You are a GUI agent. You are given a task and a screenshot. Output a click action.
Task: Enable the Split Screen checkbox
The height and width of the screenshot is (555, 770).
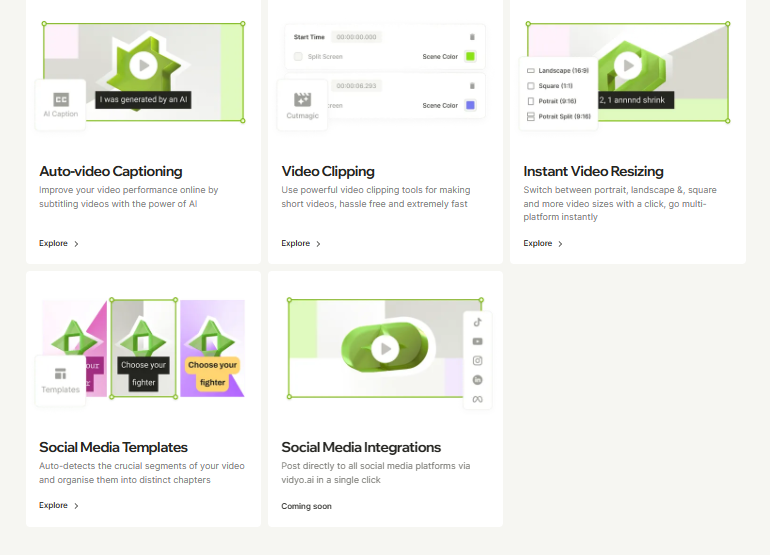(298, 57)
